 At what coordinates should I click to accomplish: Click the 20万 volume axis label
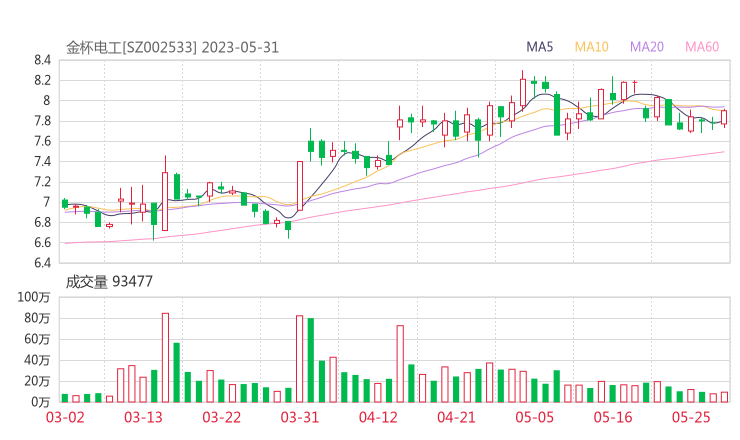click(x=37, y=381)
